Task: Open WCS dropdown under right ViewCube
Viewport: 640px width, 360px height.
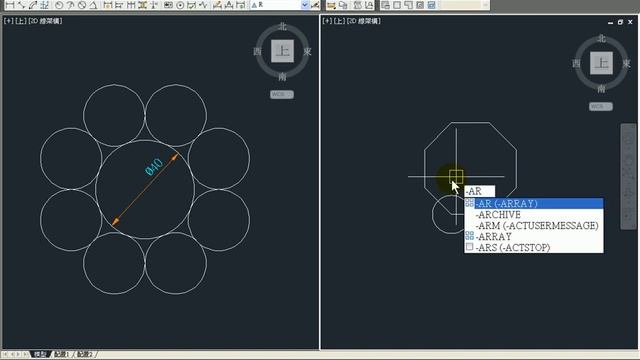Action: [600, 106]
